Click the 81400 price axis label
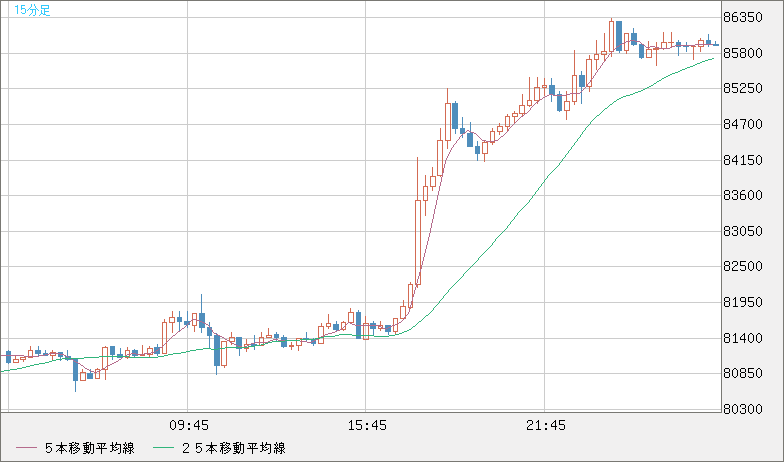Viewport: 784px width, 462px height. (743, 338)
